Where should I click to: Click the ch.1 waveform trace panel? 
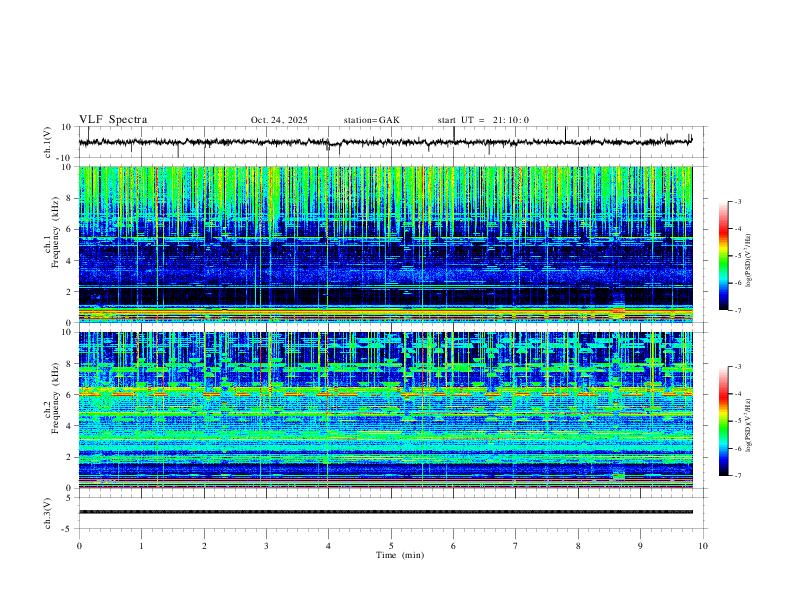(x=393, y=142)
